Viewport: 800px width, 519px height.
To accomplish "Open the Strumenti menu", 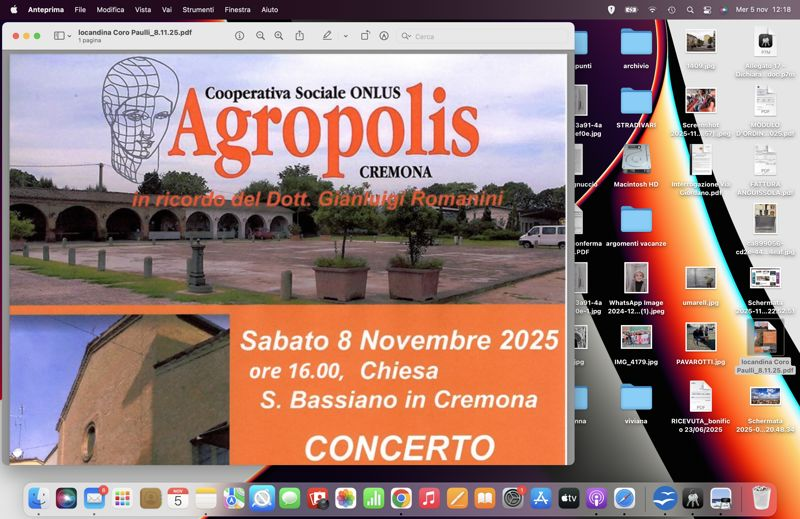I will tap(198, 9).
